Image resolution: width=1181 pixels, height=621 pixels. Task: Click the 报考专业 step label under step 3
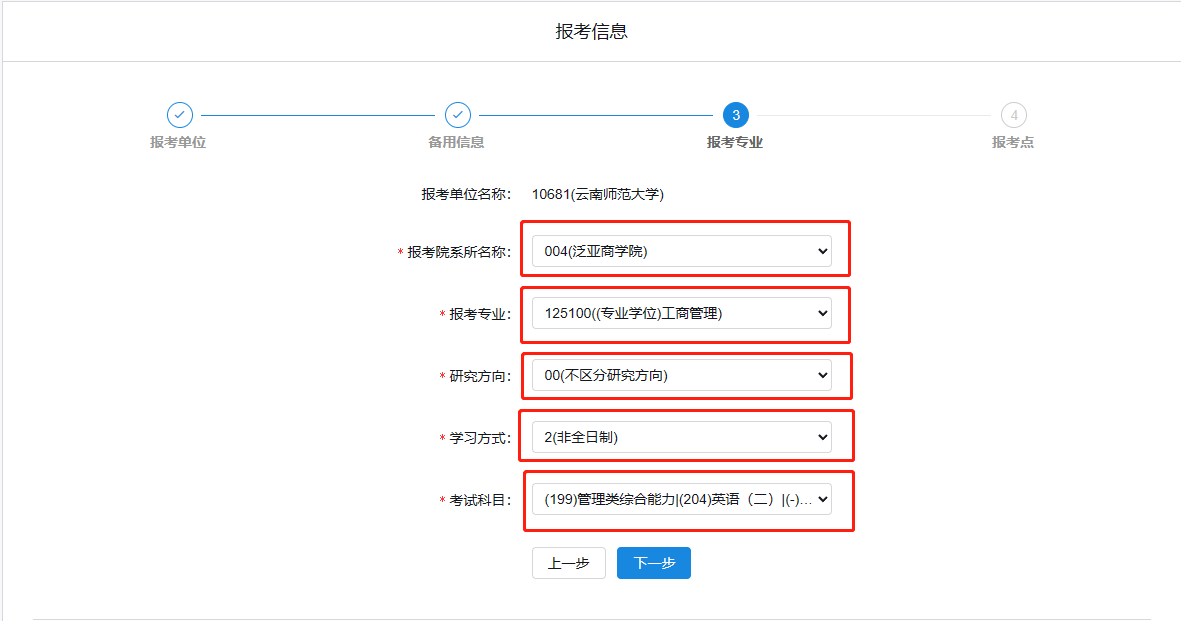[734, 142]
